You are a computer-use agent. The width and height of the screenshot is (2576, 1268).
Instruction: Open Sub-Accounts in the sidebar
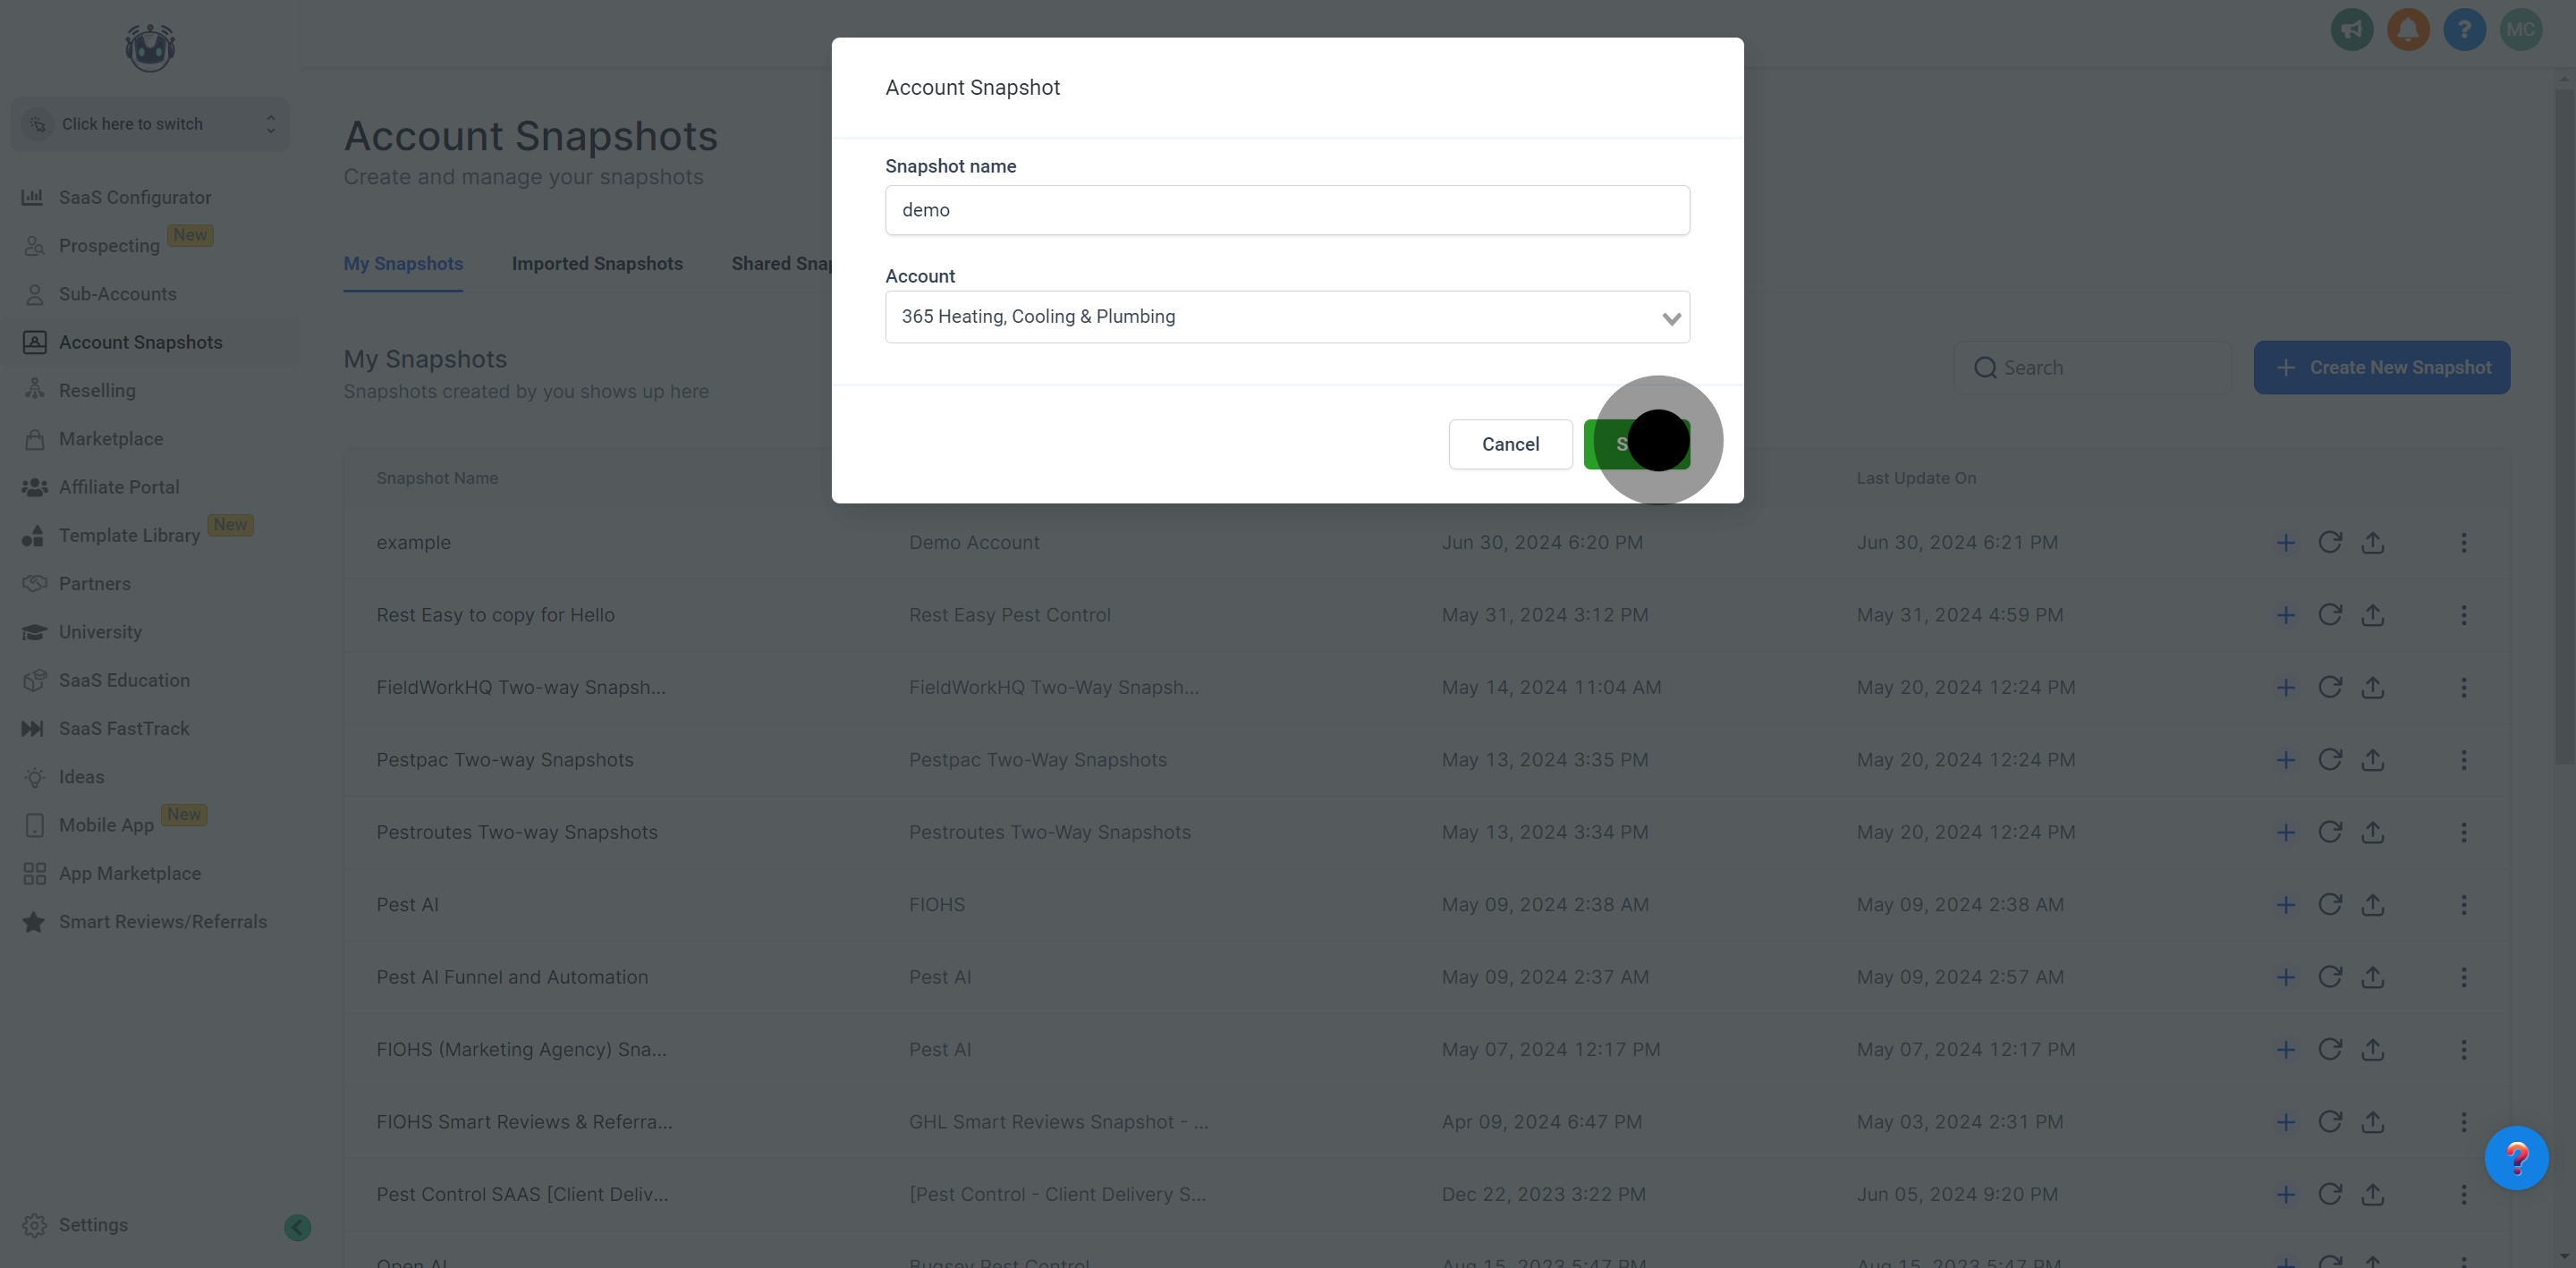(117, 294)
